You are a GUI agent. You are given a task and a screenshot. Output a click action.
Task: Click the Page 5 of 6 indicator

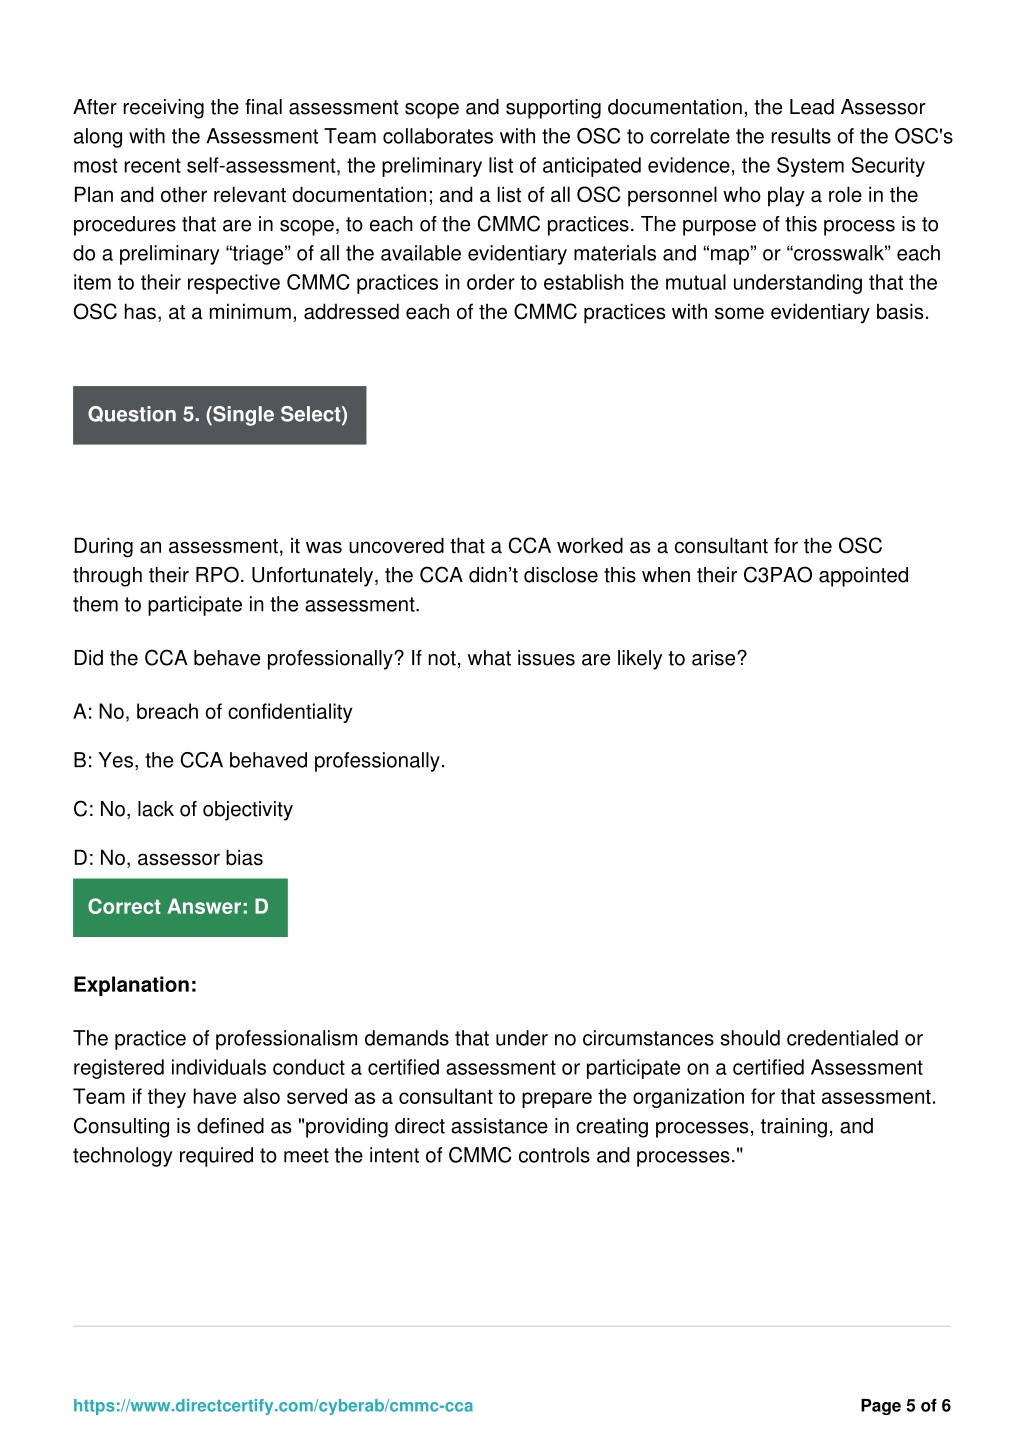pyautogui.click(x=905, y=1405)
